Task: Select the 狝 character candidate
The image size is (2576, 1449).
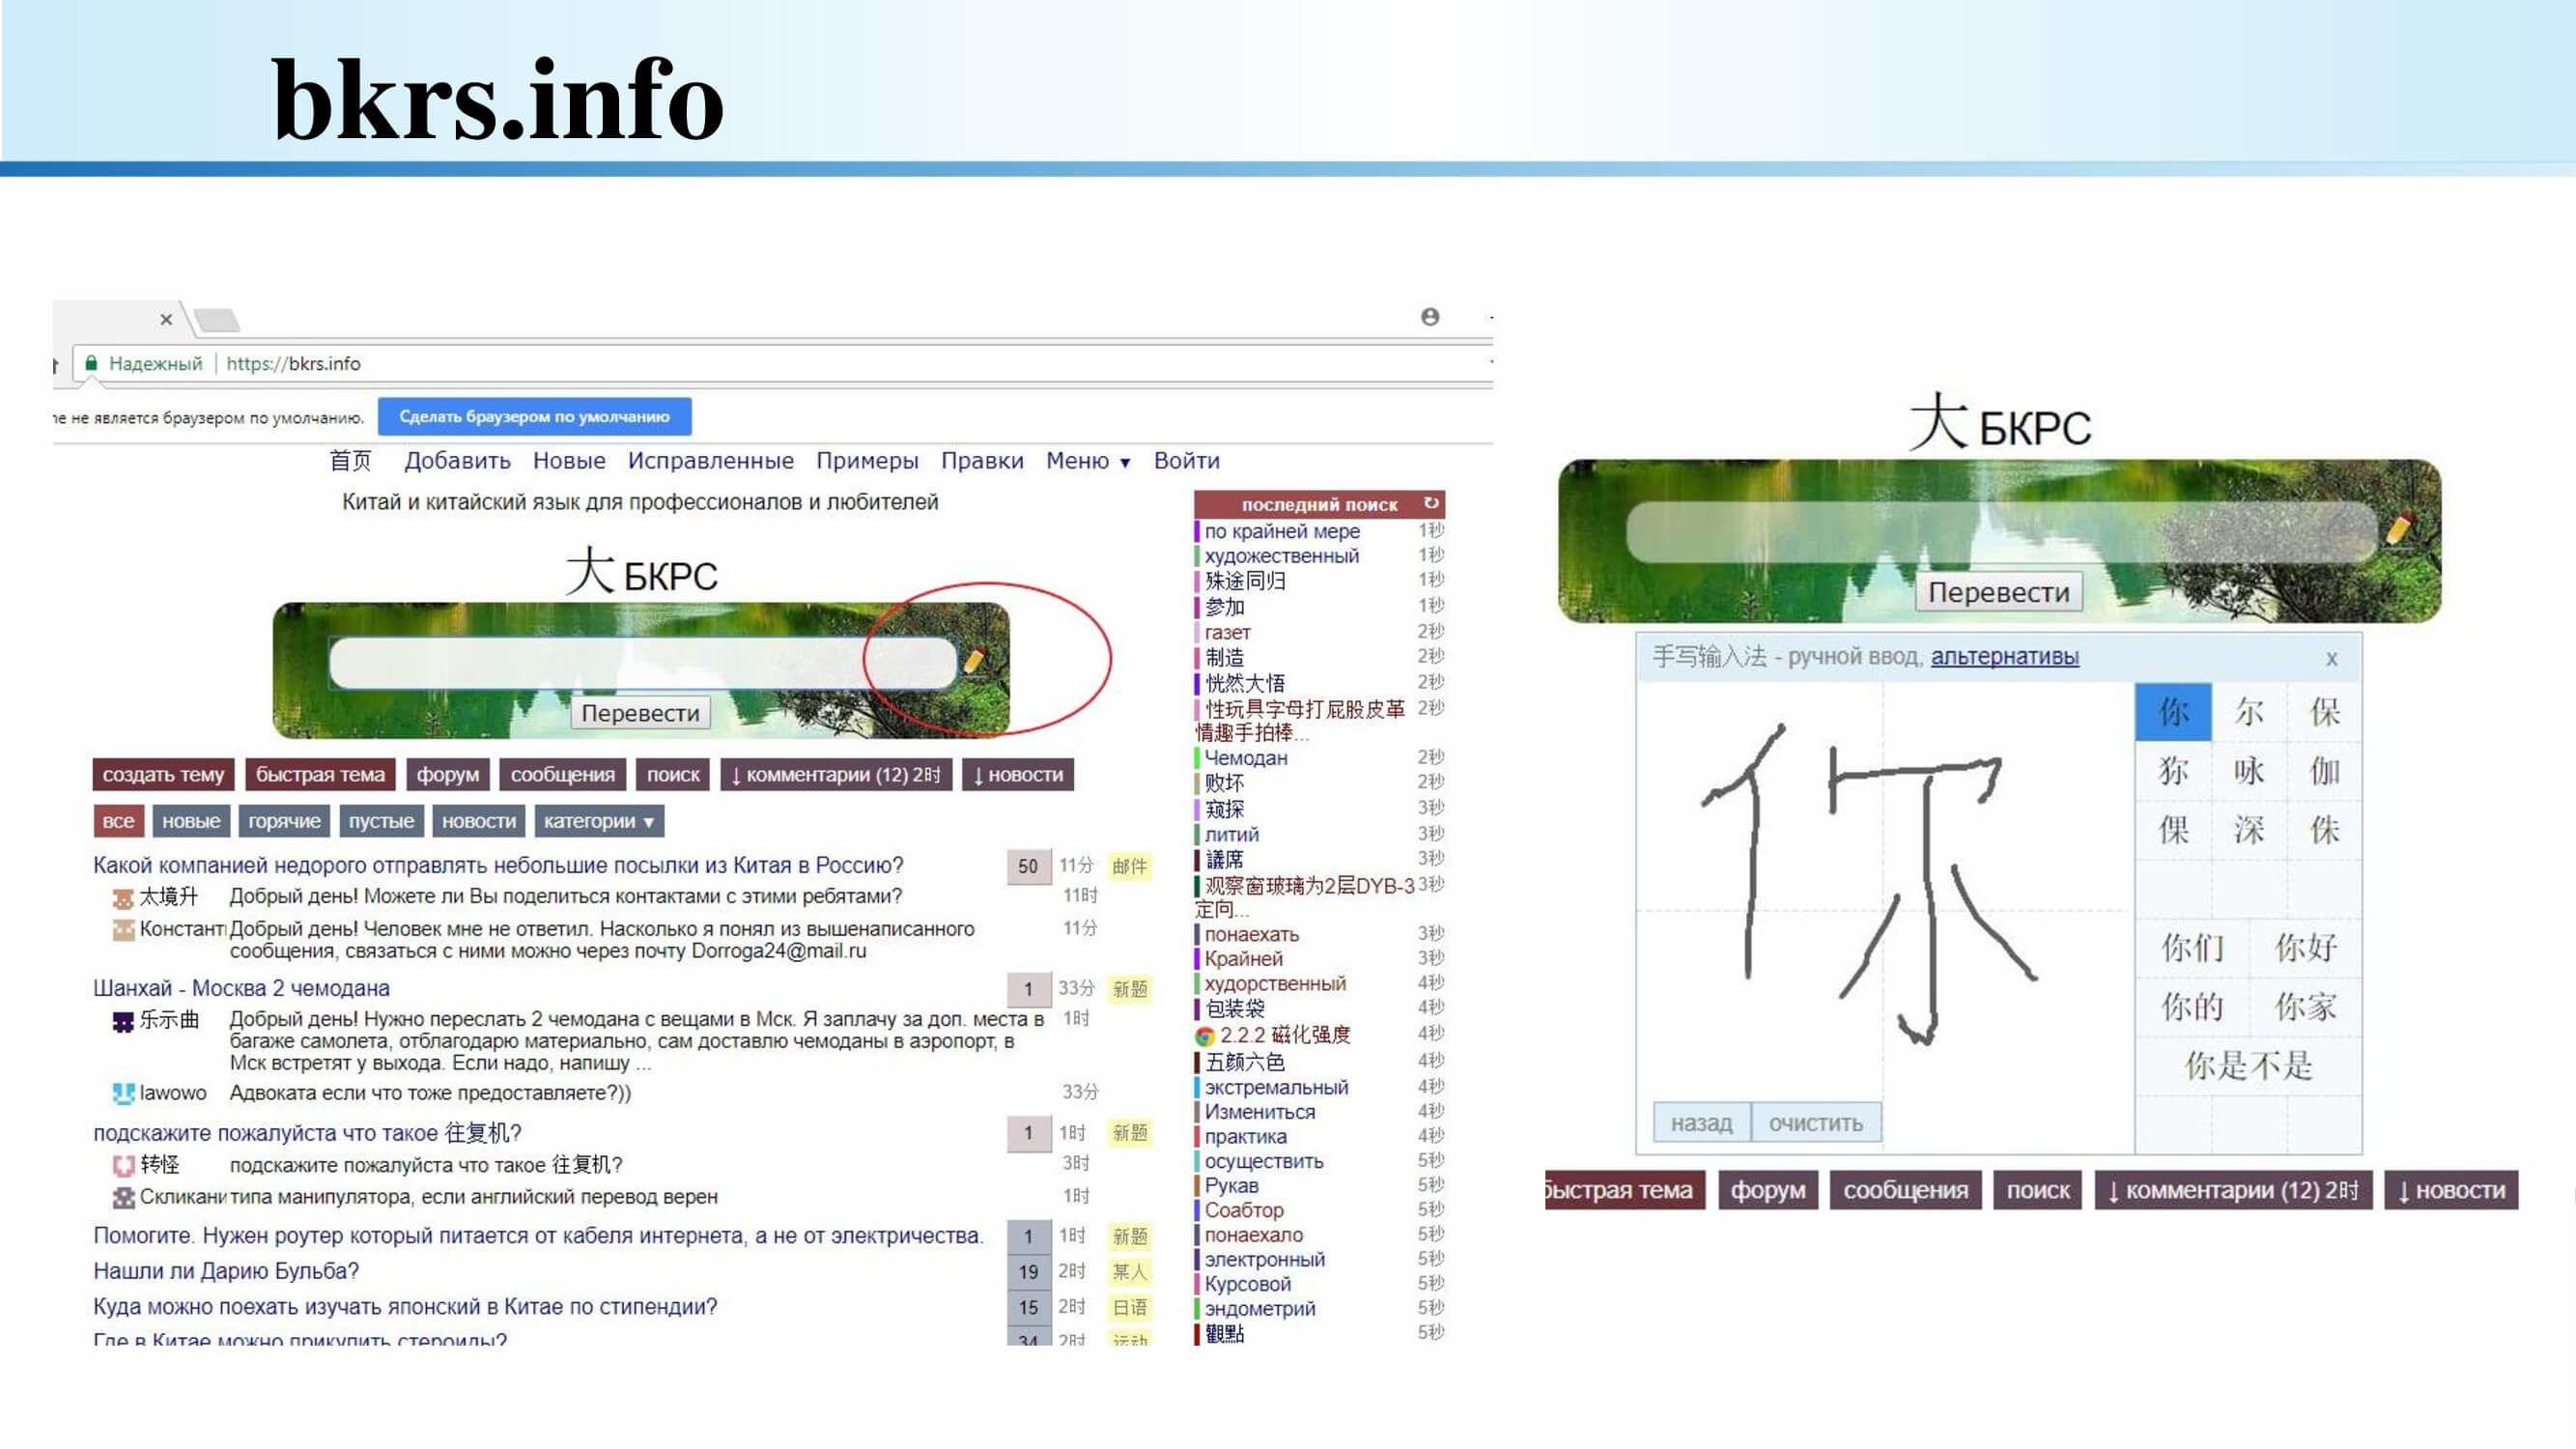Action: (x=2172, y=771)
